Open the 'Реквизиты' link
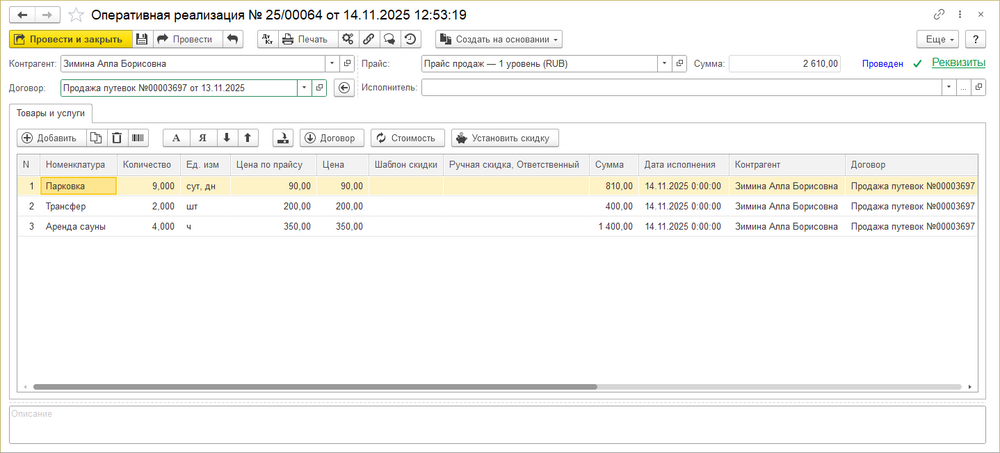The width and height of the screenshot is (1000, 453). pyautogui.click(x=957, y=62)
